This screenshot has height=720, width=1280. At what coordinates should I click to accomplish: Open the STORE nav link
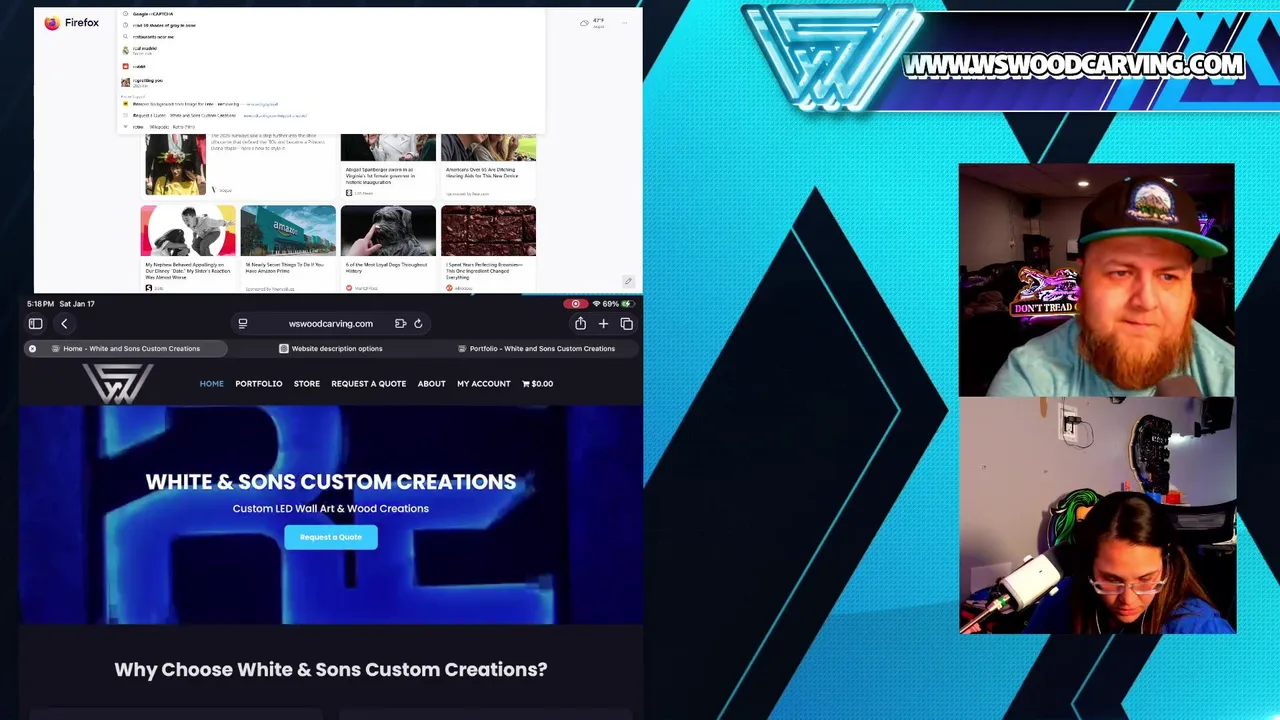pyautogui.click(x=306, y=383)
